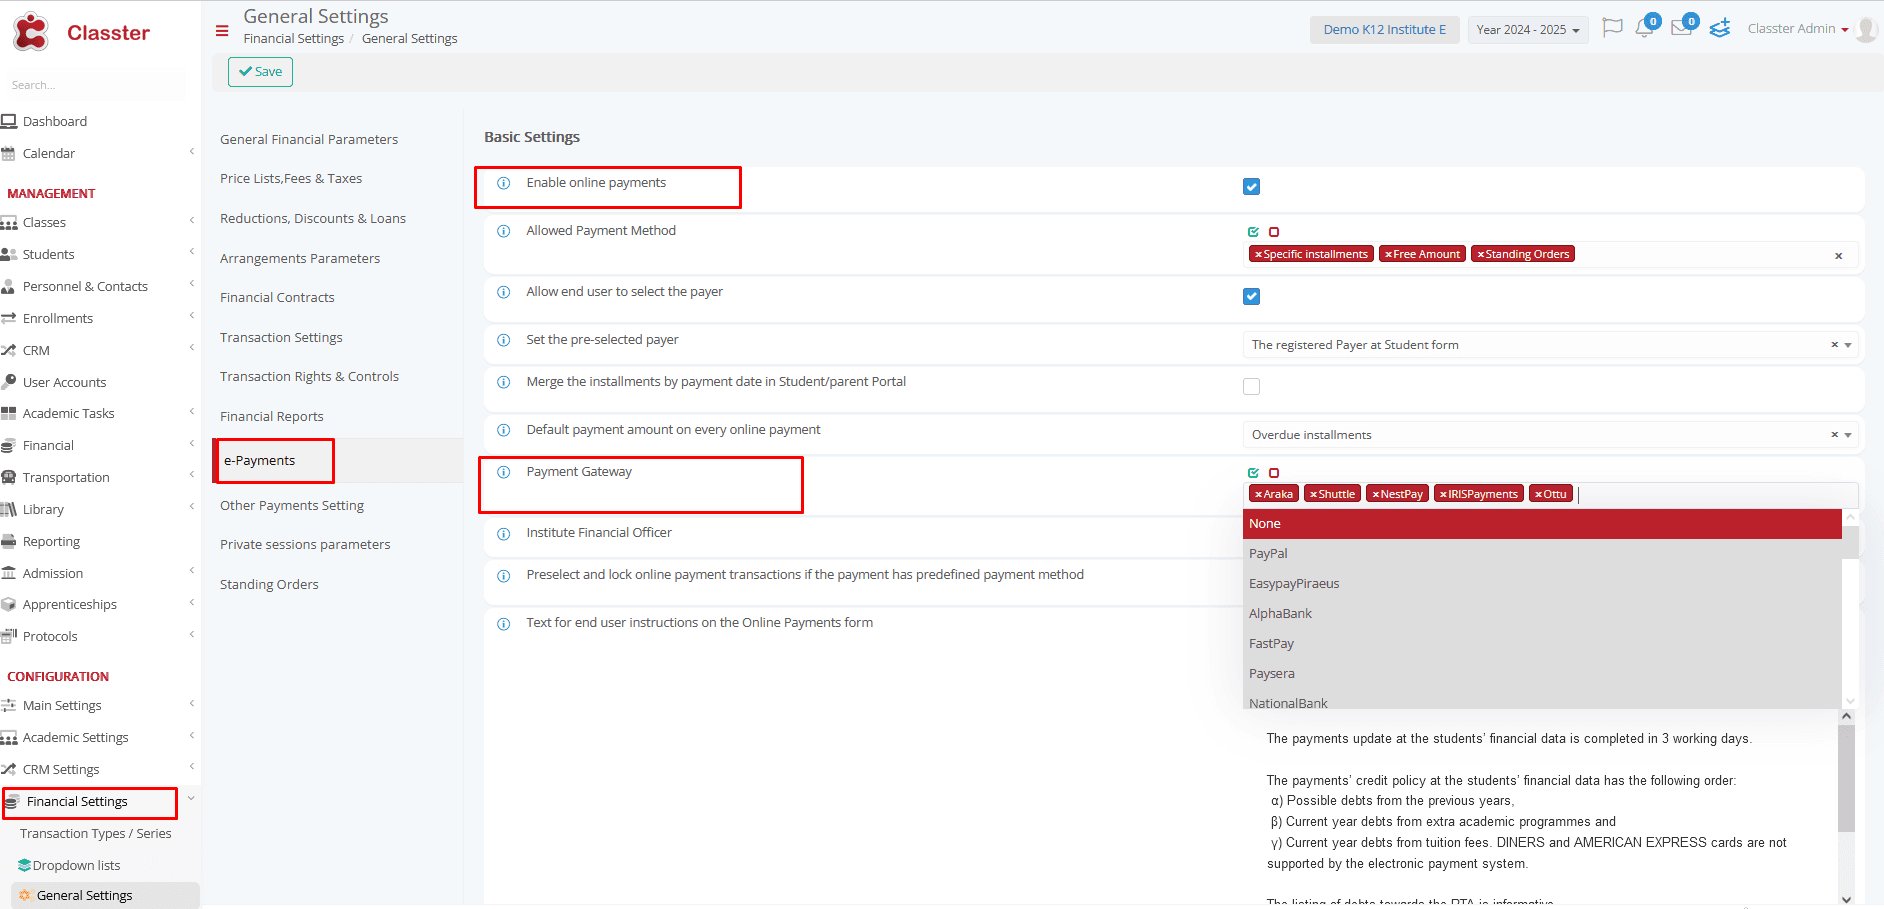Open the Classter Admin user menu
Image resolution: width=1884 pixels, height=909 pixels.
pyautogui.click(x=1798, y=29)
